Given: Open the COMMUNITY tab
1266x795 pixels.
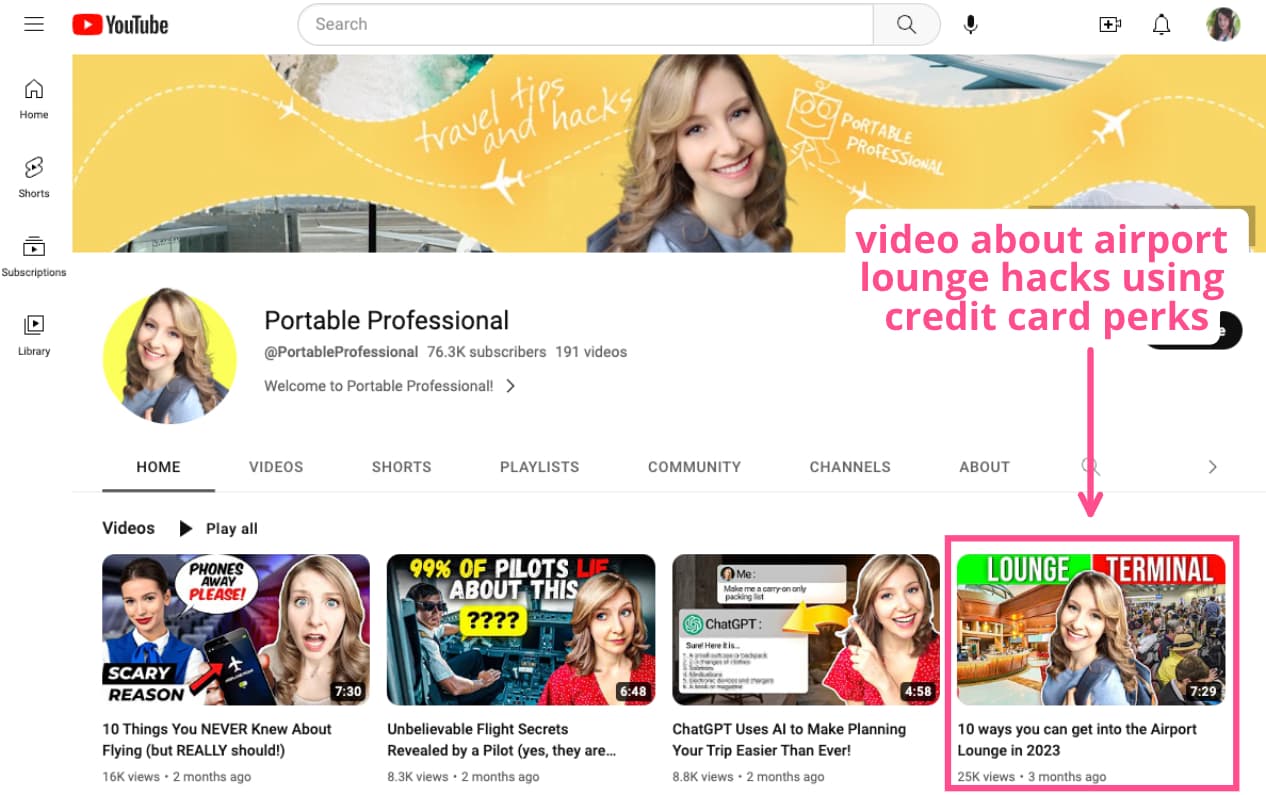Looking at the screenshot, I should click(694, 467).
